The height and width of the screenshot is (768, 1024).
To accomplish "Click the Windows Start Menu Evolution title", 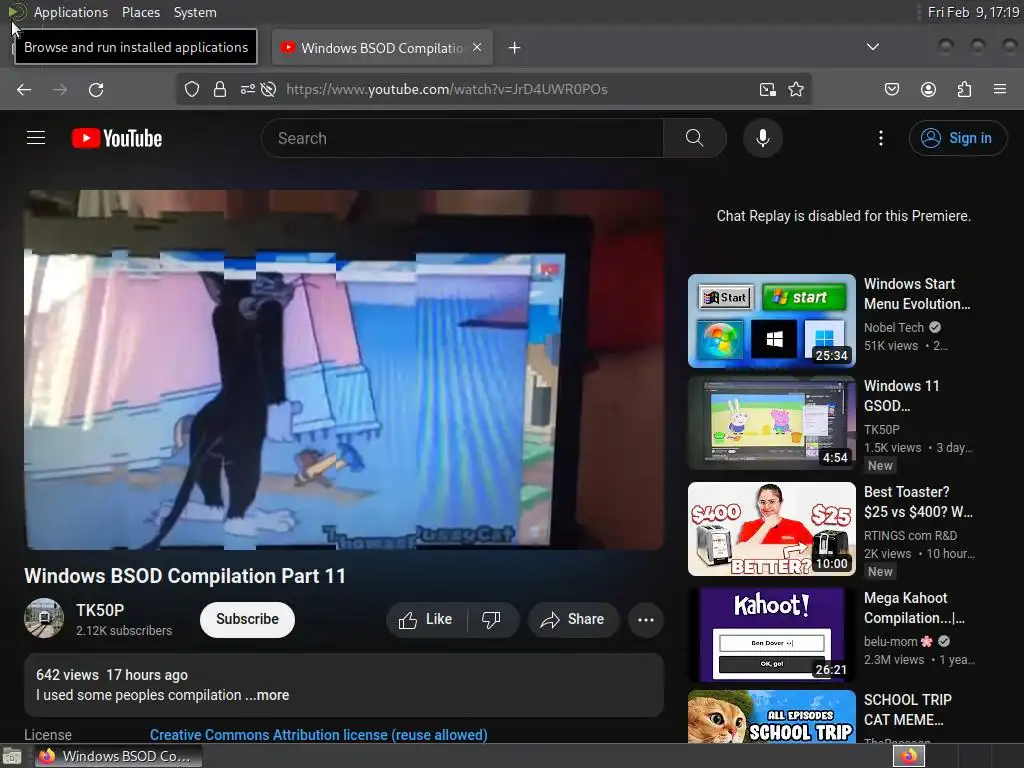I will (917, 294).
